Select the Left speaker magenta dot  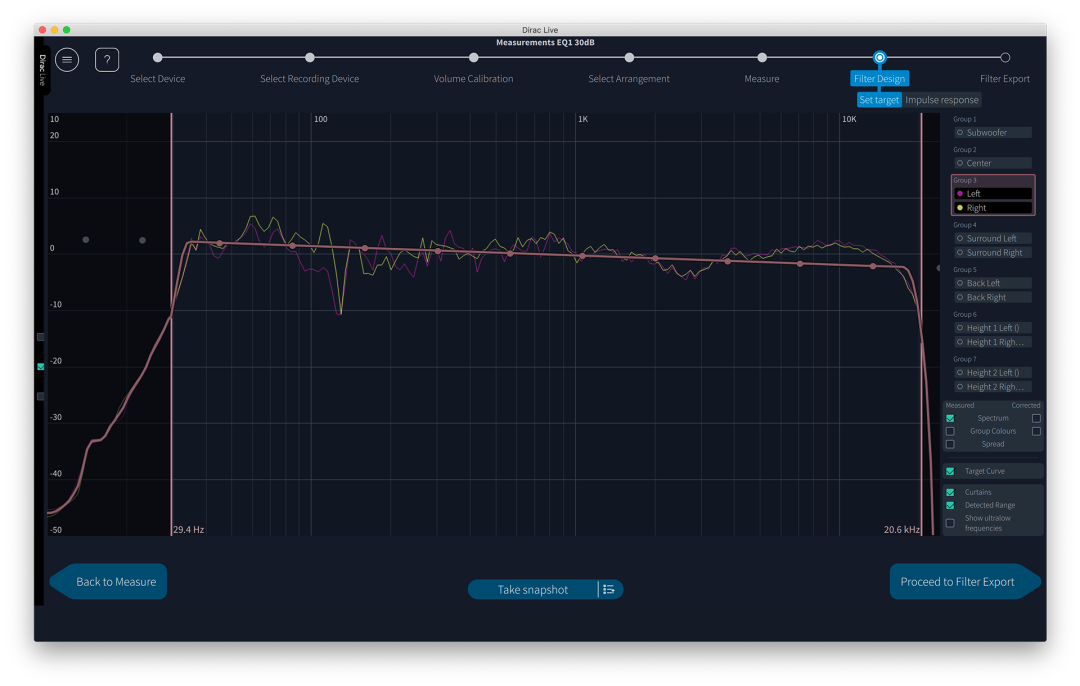961,194
